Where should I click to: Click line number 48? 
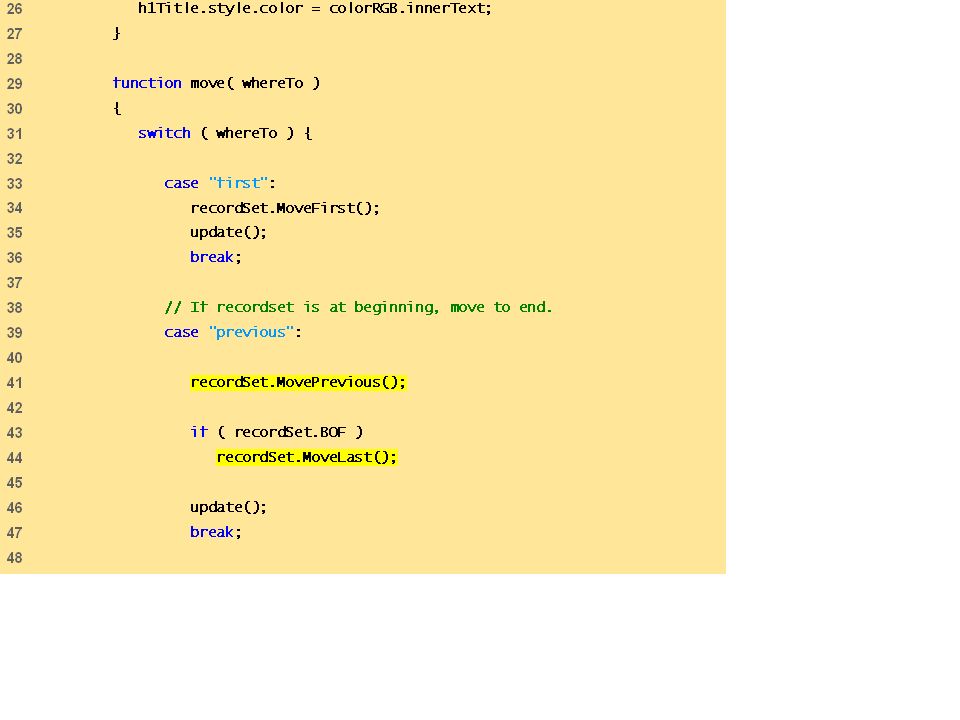(x=15, y=558)
